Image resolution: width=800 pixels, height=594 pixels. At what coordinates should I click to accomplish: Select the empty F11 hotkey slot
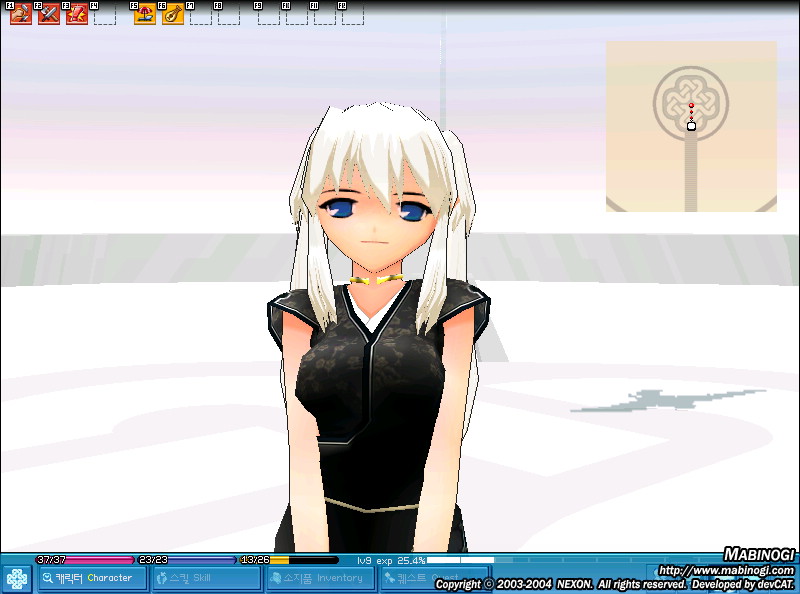[325, 14]
